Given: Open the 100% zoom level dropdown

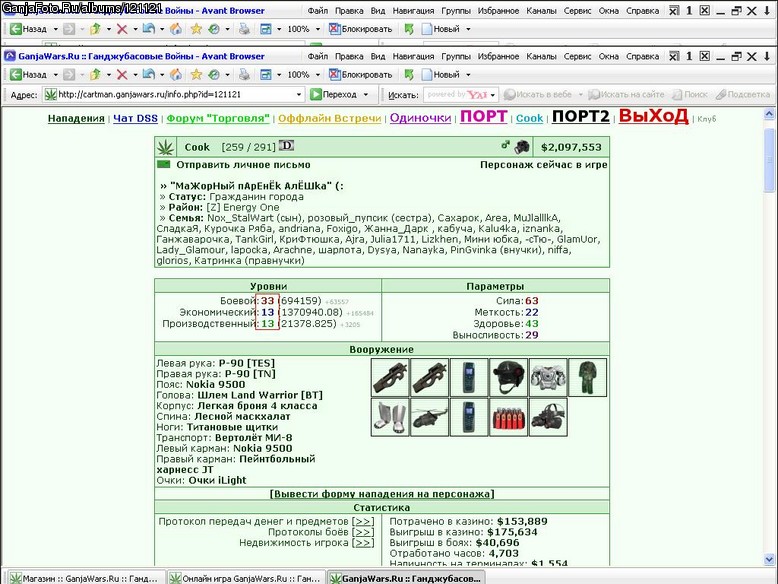Looking at the screenshot, I should (318, 74).
